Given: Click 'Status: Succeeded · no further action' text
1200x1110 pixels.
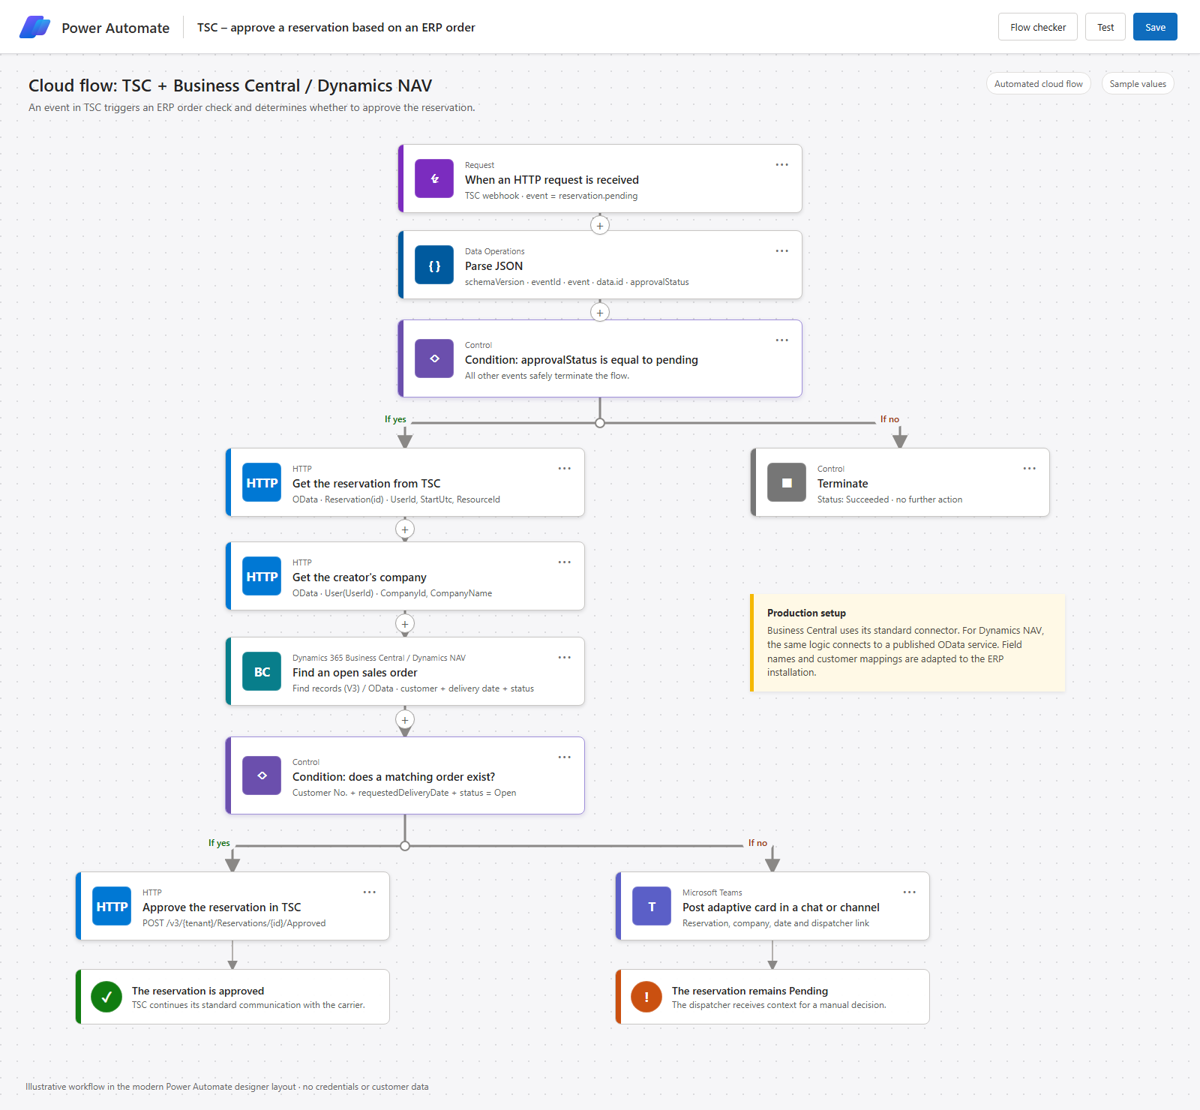Looking at the screenshot, I should (890, 499).
